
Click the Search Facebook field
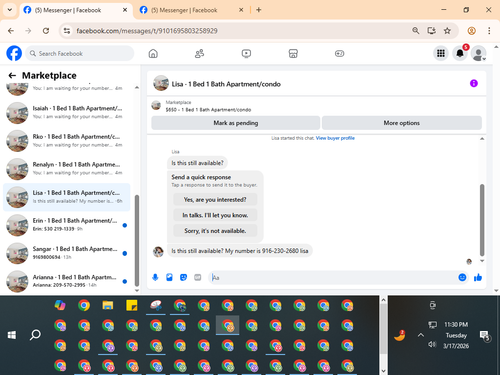pos(80,53)
